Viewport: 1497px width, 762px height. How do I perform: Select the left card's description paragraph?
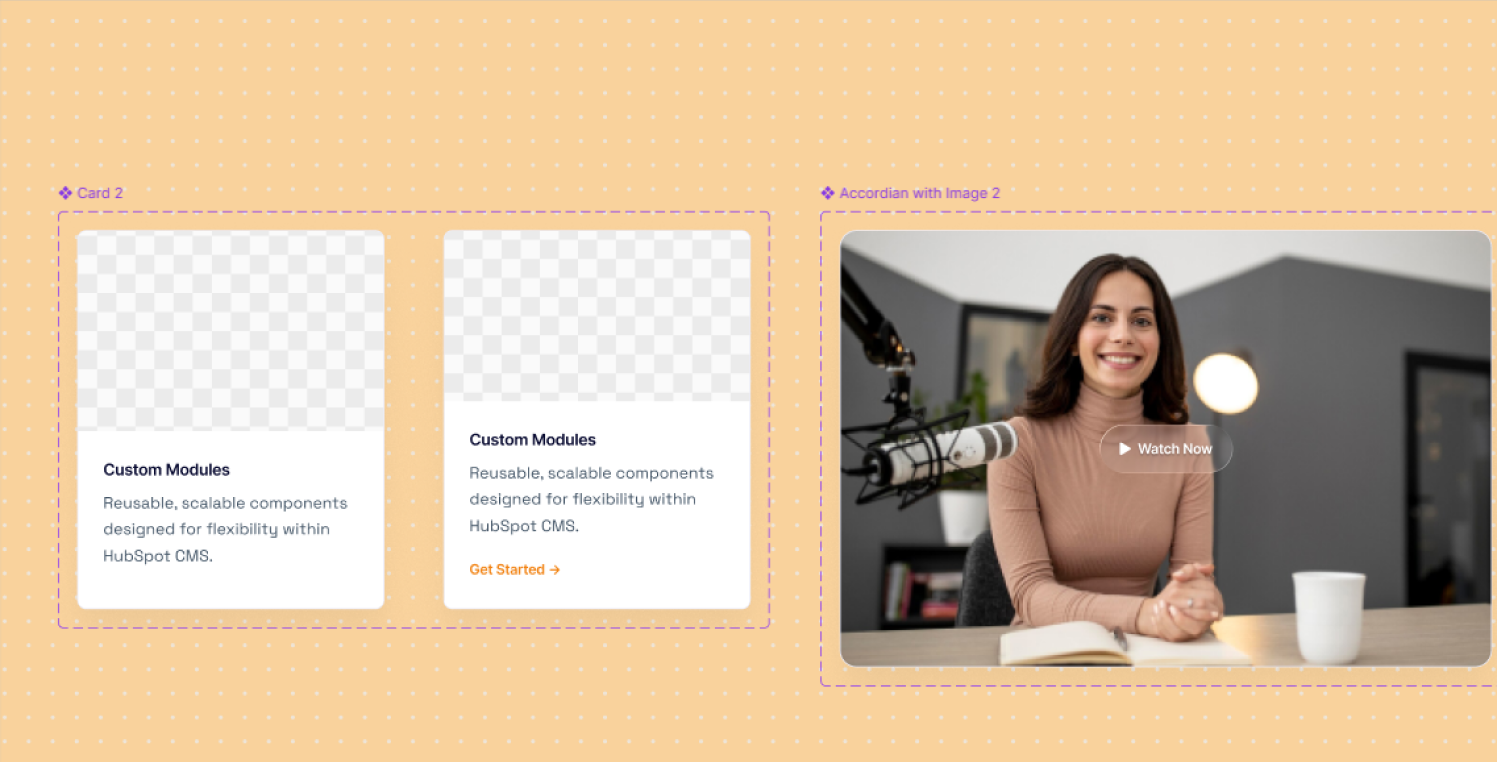pyautogui.click(x=225, y=529)
